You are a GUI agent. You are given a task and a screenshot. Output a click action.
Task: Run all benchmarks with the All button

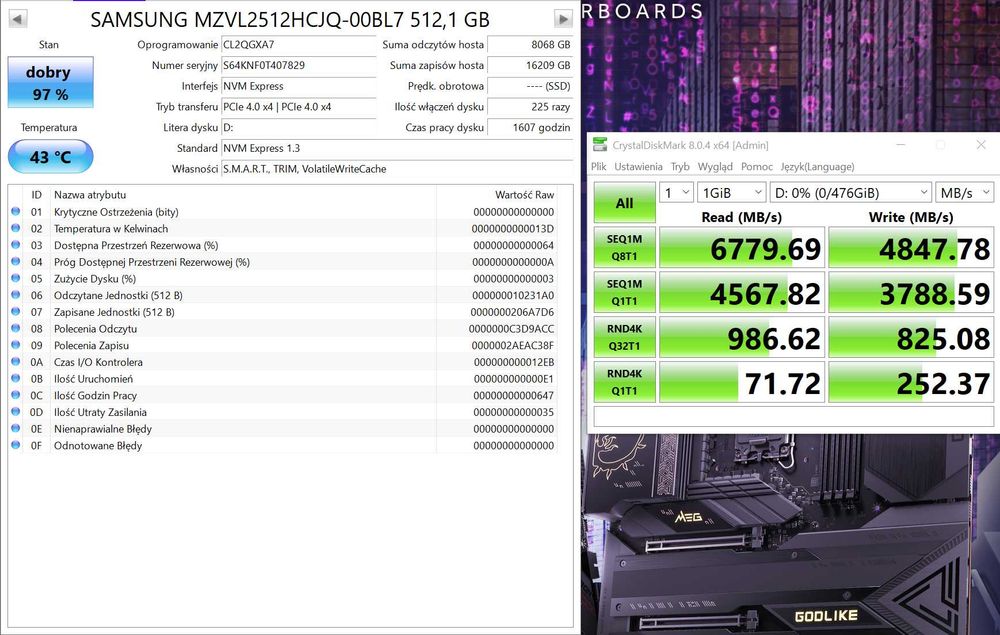click(x=624, y=203)
